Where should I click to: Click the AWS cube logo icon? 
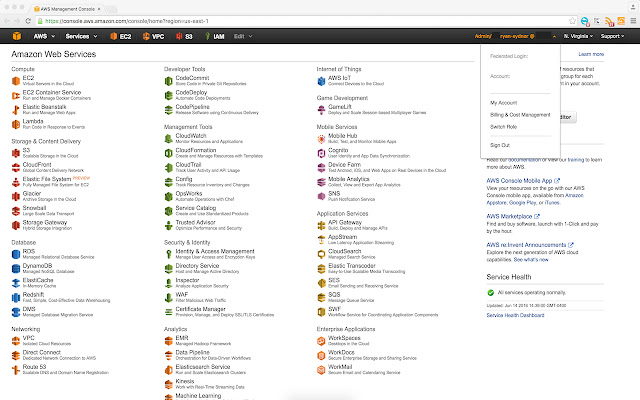click(17, 36)
